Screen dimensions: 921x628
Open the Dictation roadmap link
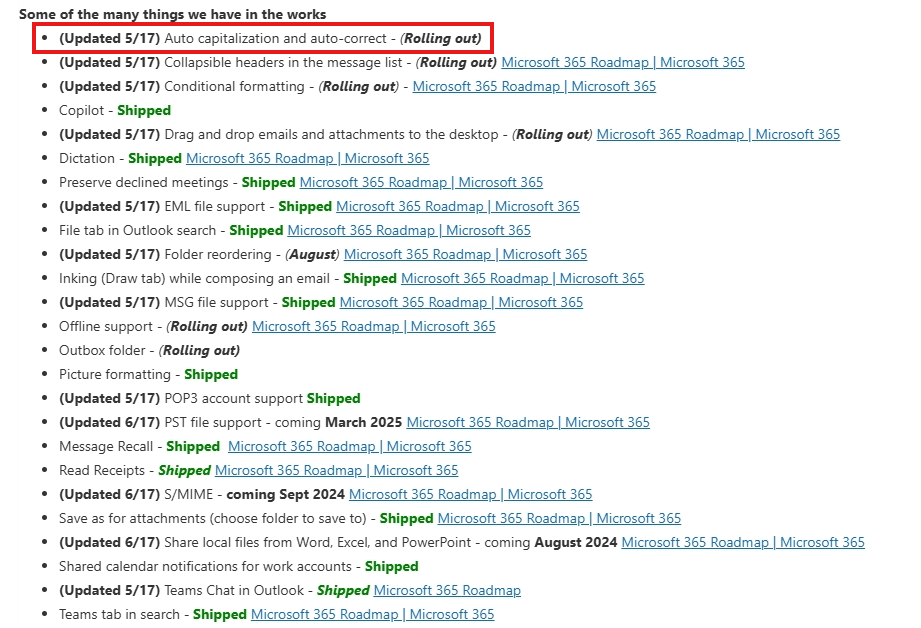click(x=307, y=158)
